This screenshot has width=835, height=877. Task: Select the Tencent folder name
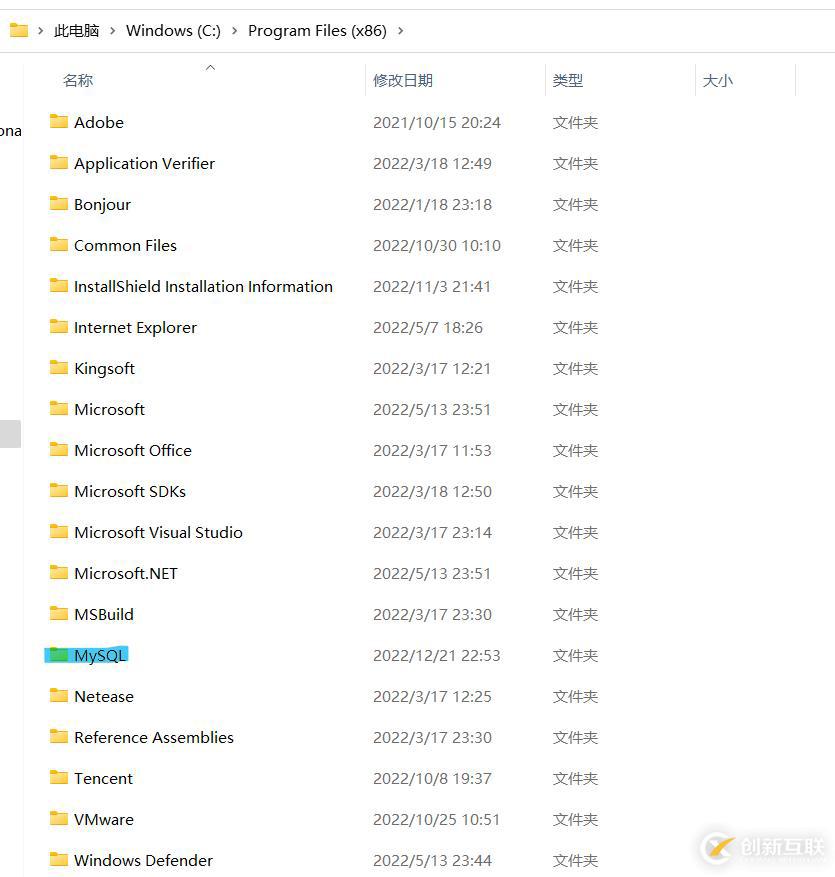[x=103, y=779]
